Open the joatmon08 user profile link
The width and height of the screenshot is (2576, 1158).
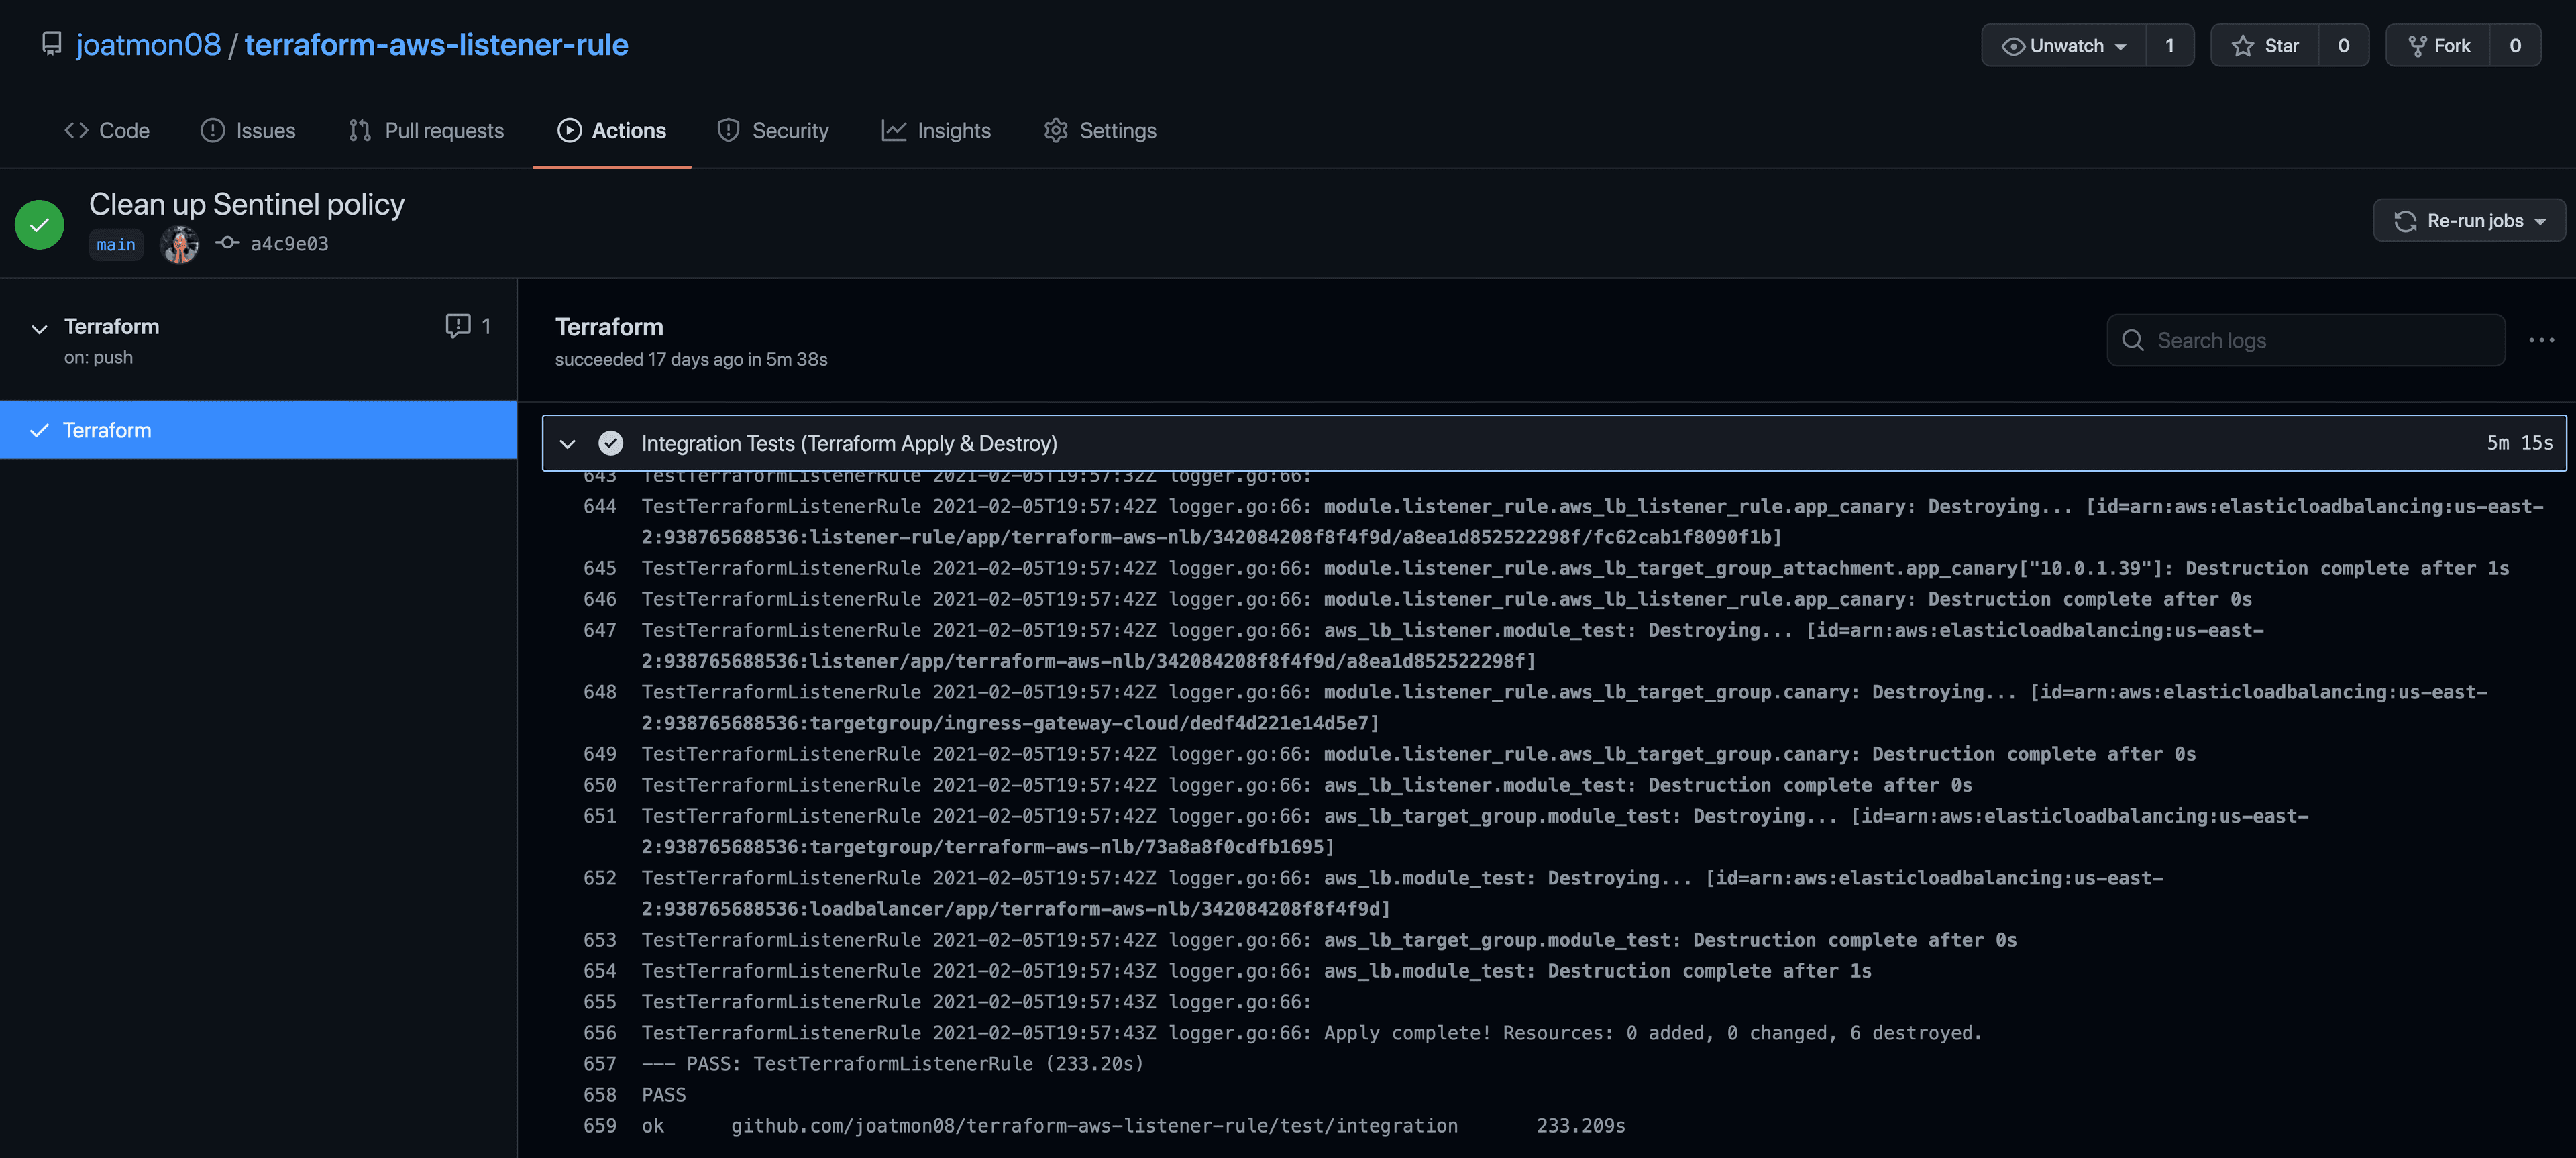click(x=148, y=45)
